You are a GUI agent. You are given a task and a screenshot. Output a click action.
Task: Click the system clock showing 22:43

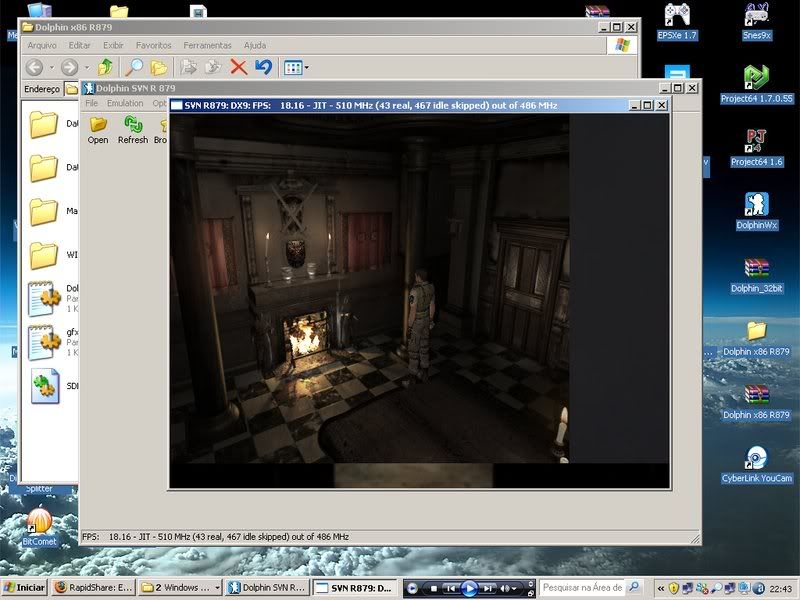pos(781,589)
